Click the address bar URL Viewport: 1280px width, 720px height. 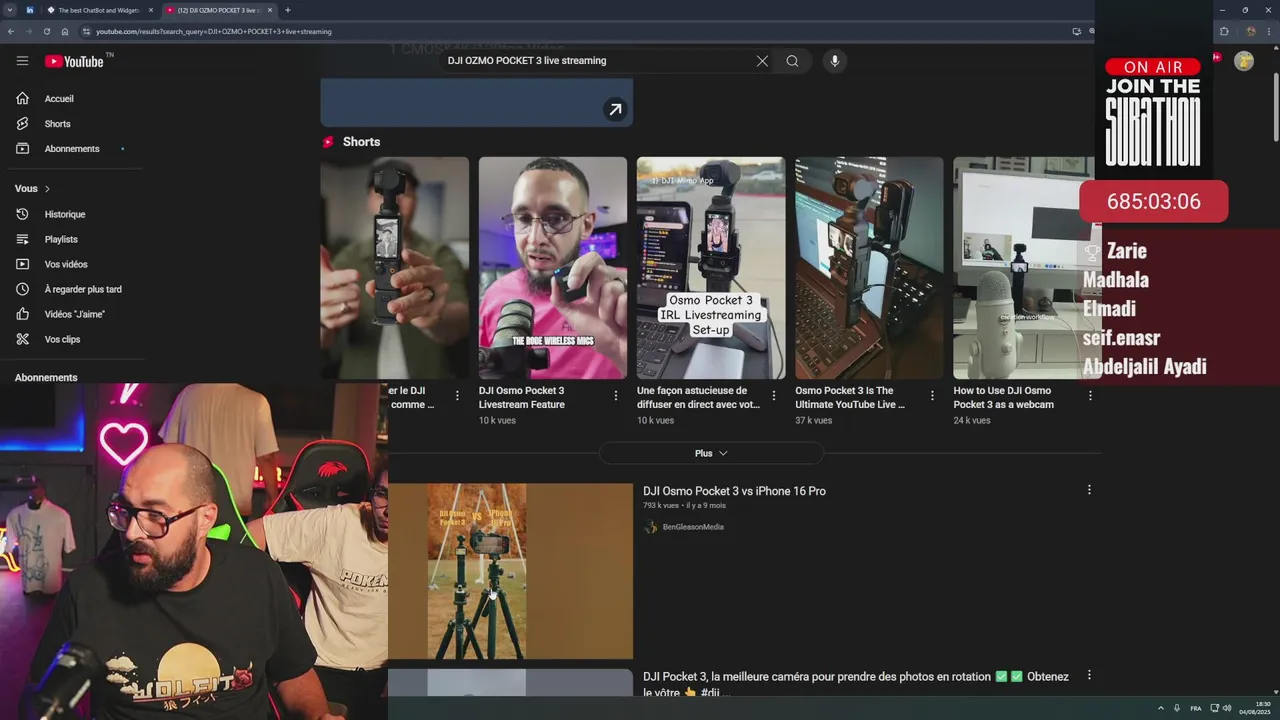(x=213, y=32)
